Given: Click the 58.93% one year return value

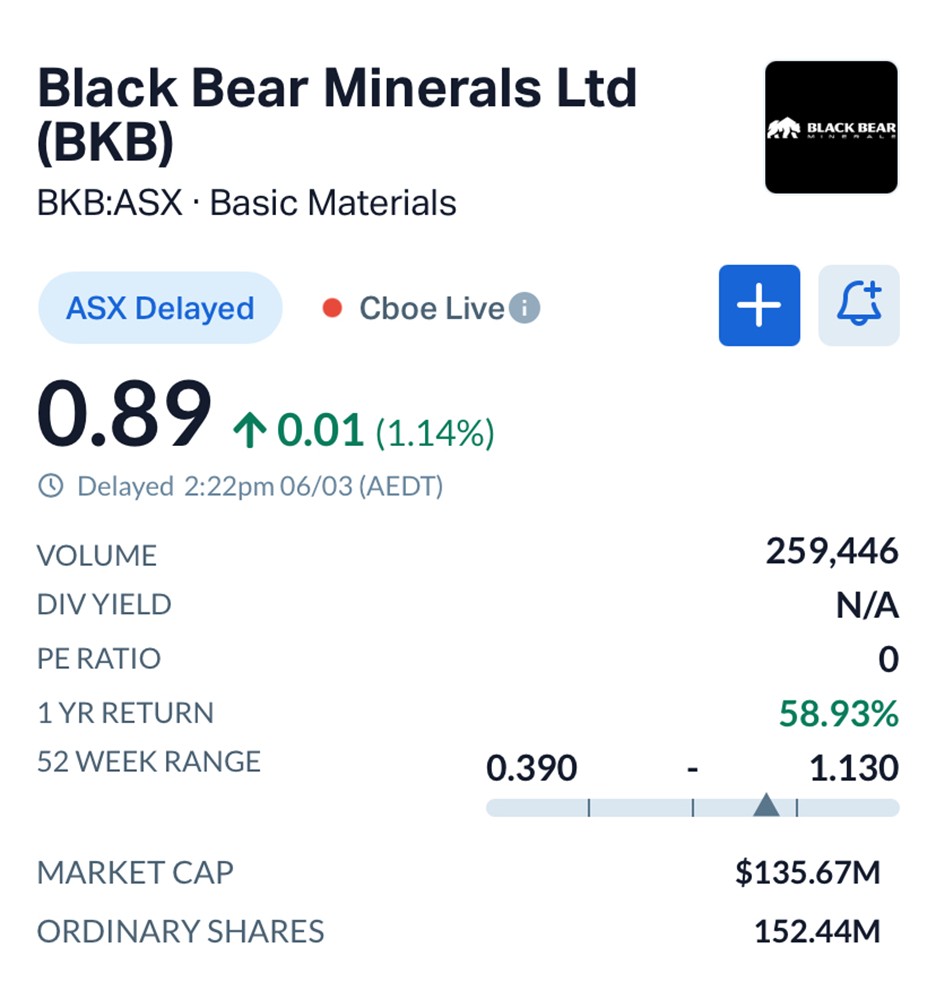Looking at the screenshot, I should [x=839, y=714].
